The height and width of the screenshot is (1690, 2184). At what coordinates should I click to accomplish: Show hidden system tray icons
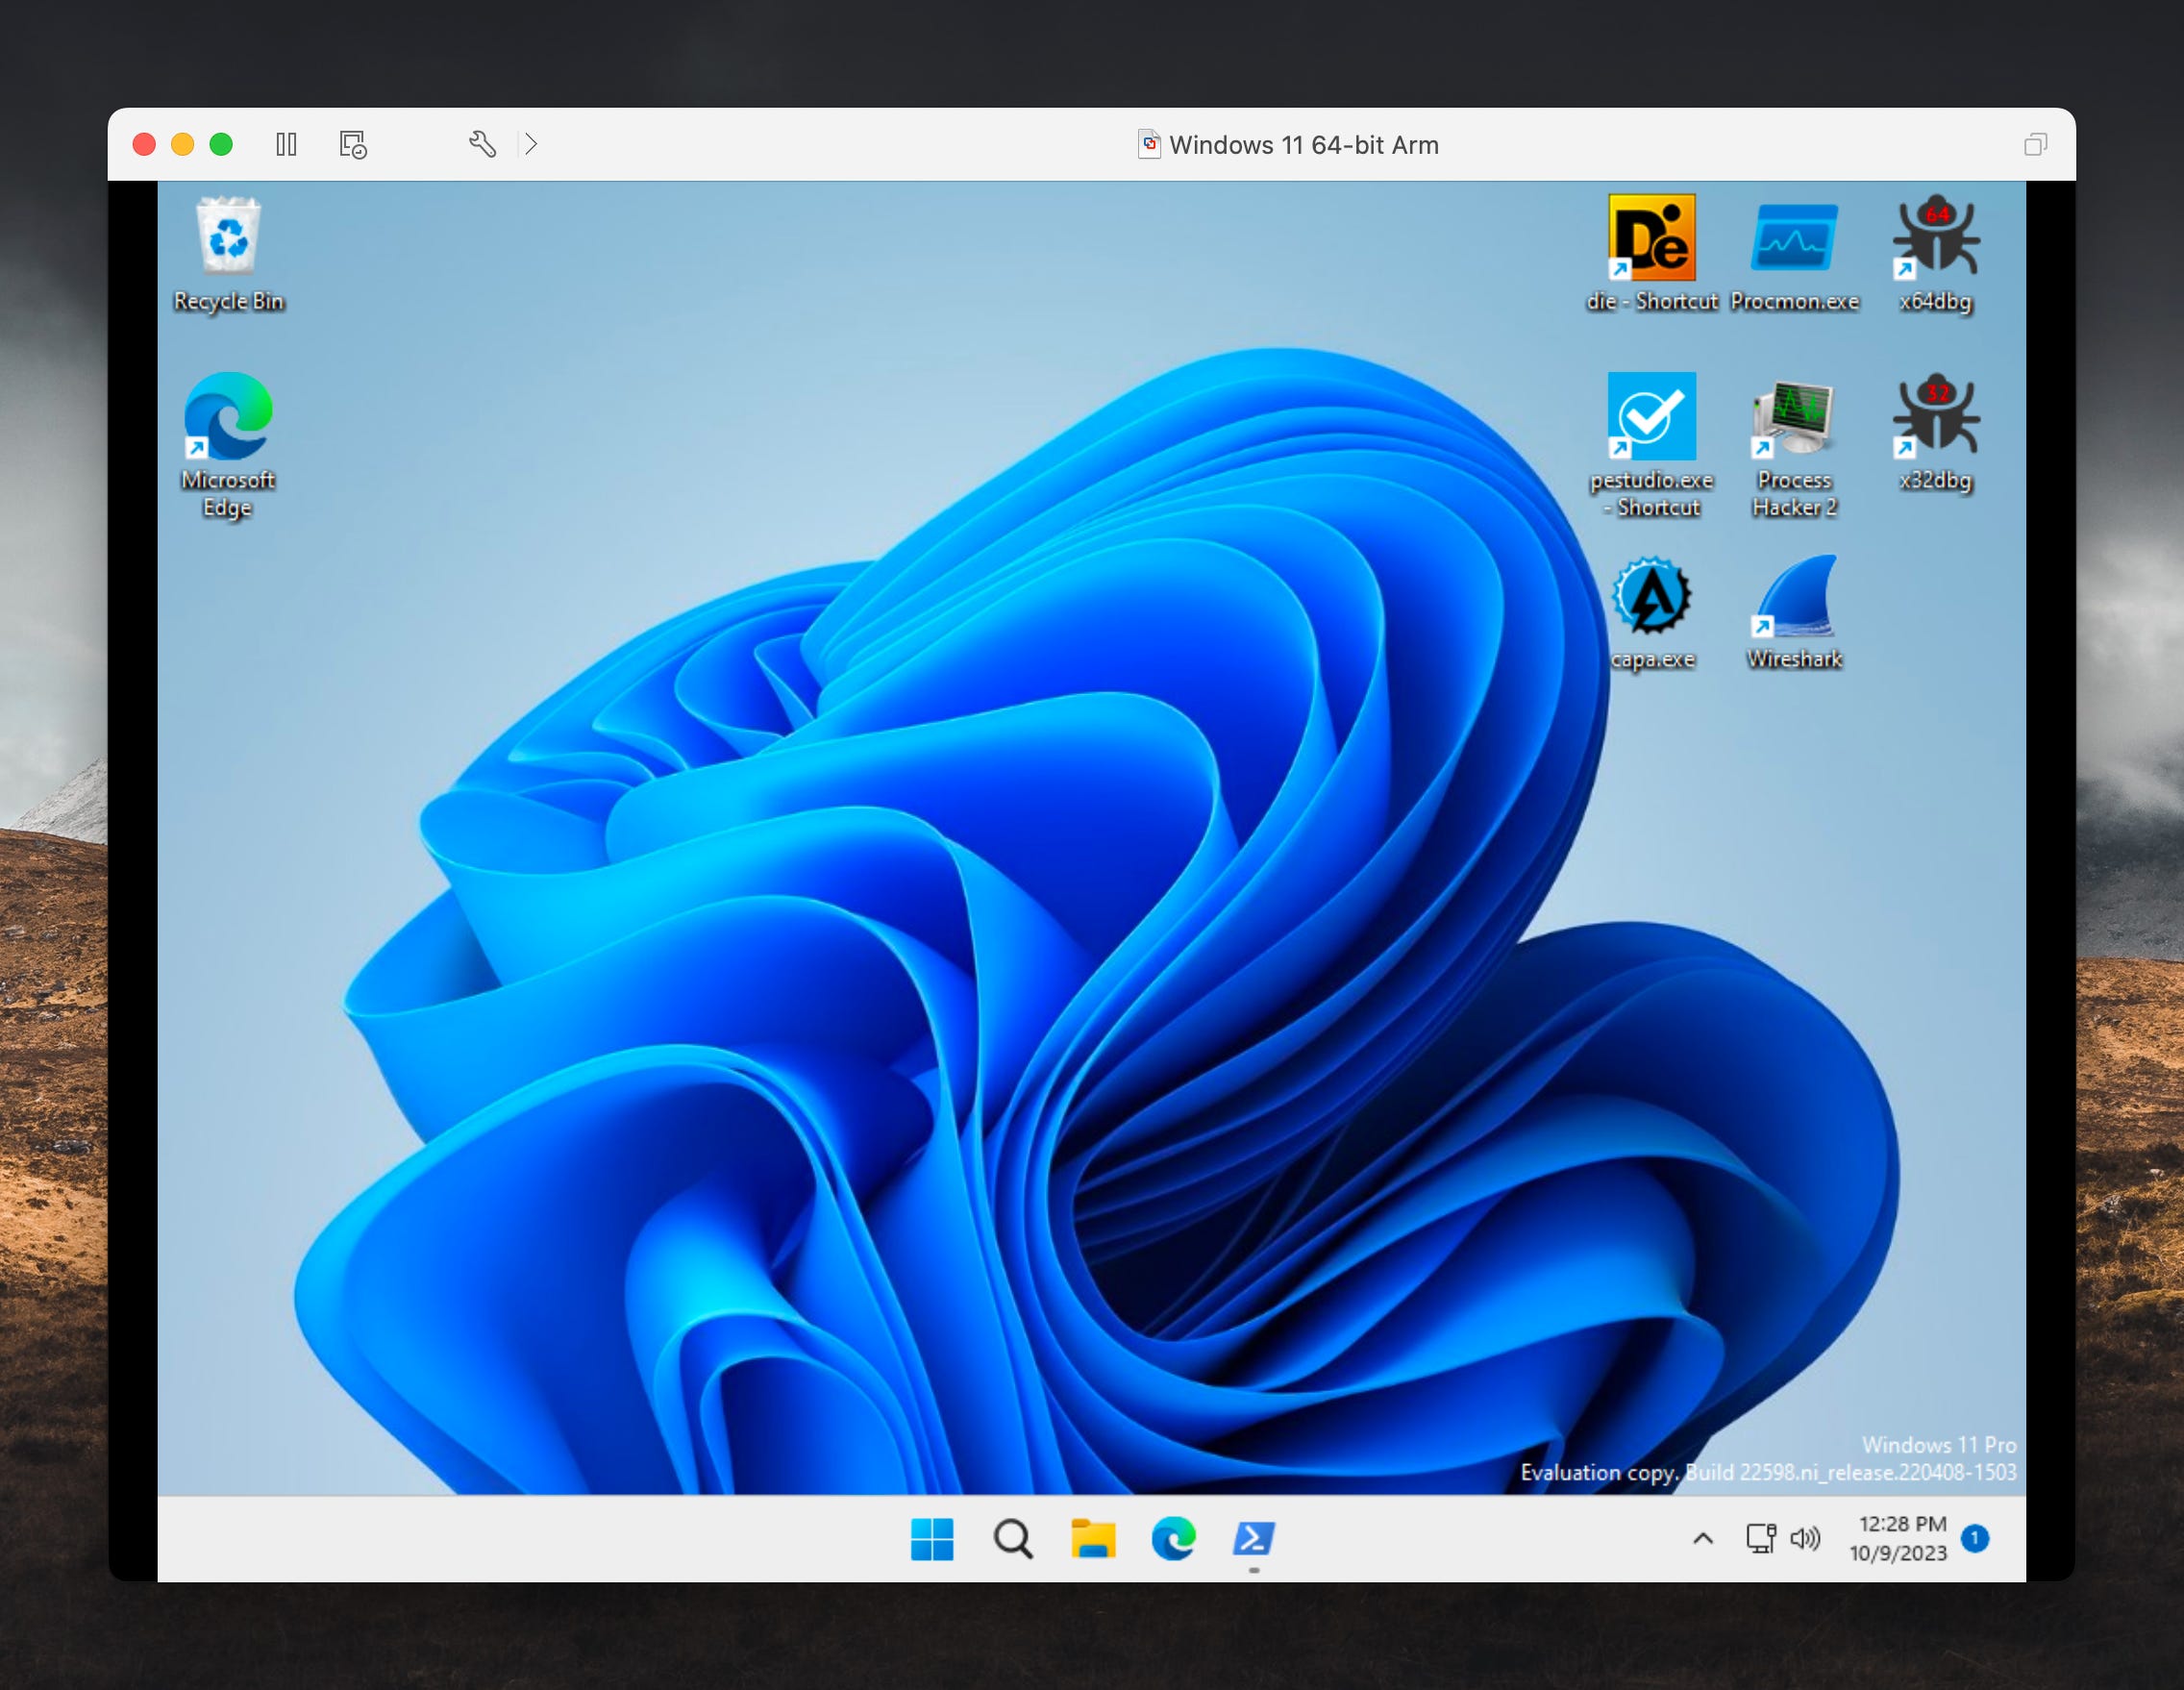(x=1702, y=1538)
